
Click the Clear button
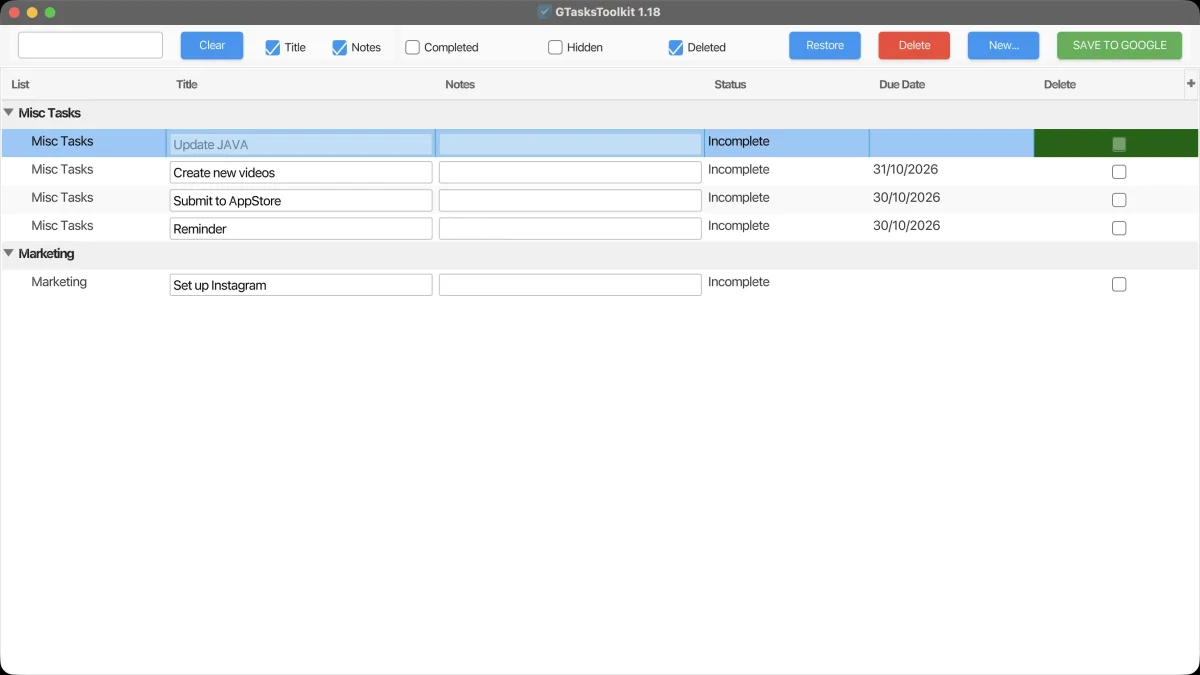point(212,45)
